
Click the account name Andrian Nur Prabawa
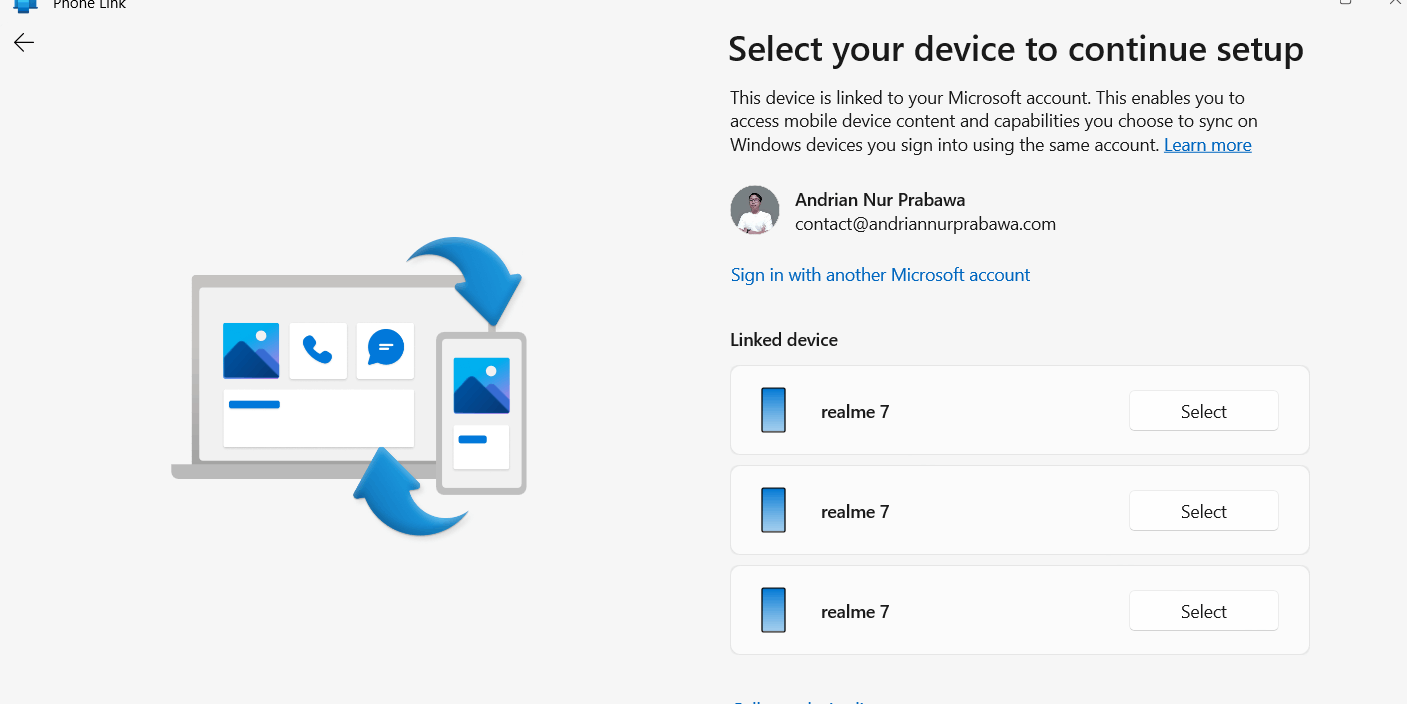[x=880, y=200]
